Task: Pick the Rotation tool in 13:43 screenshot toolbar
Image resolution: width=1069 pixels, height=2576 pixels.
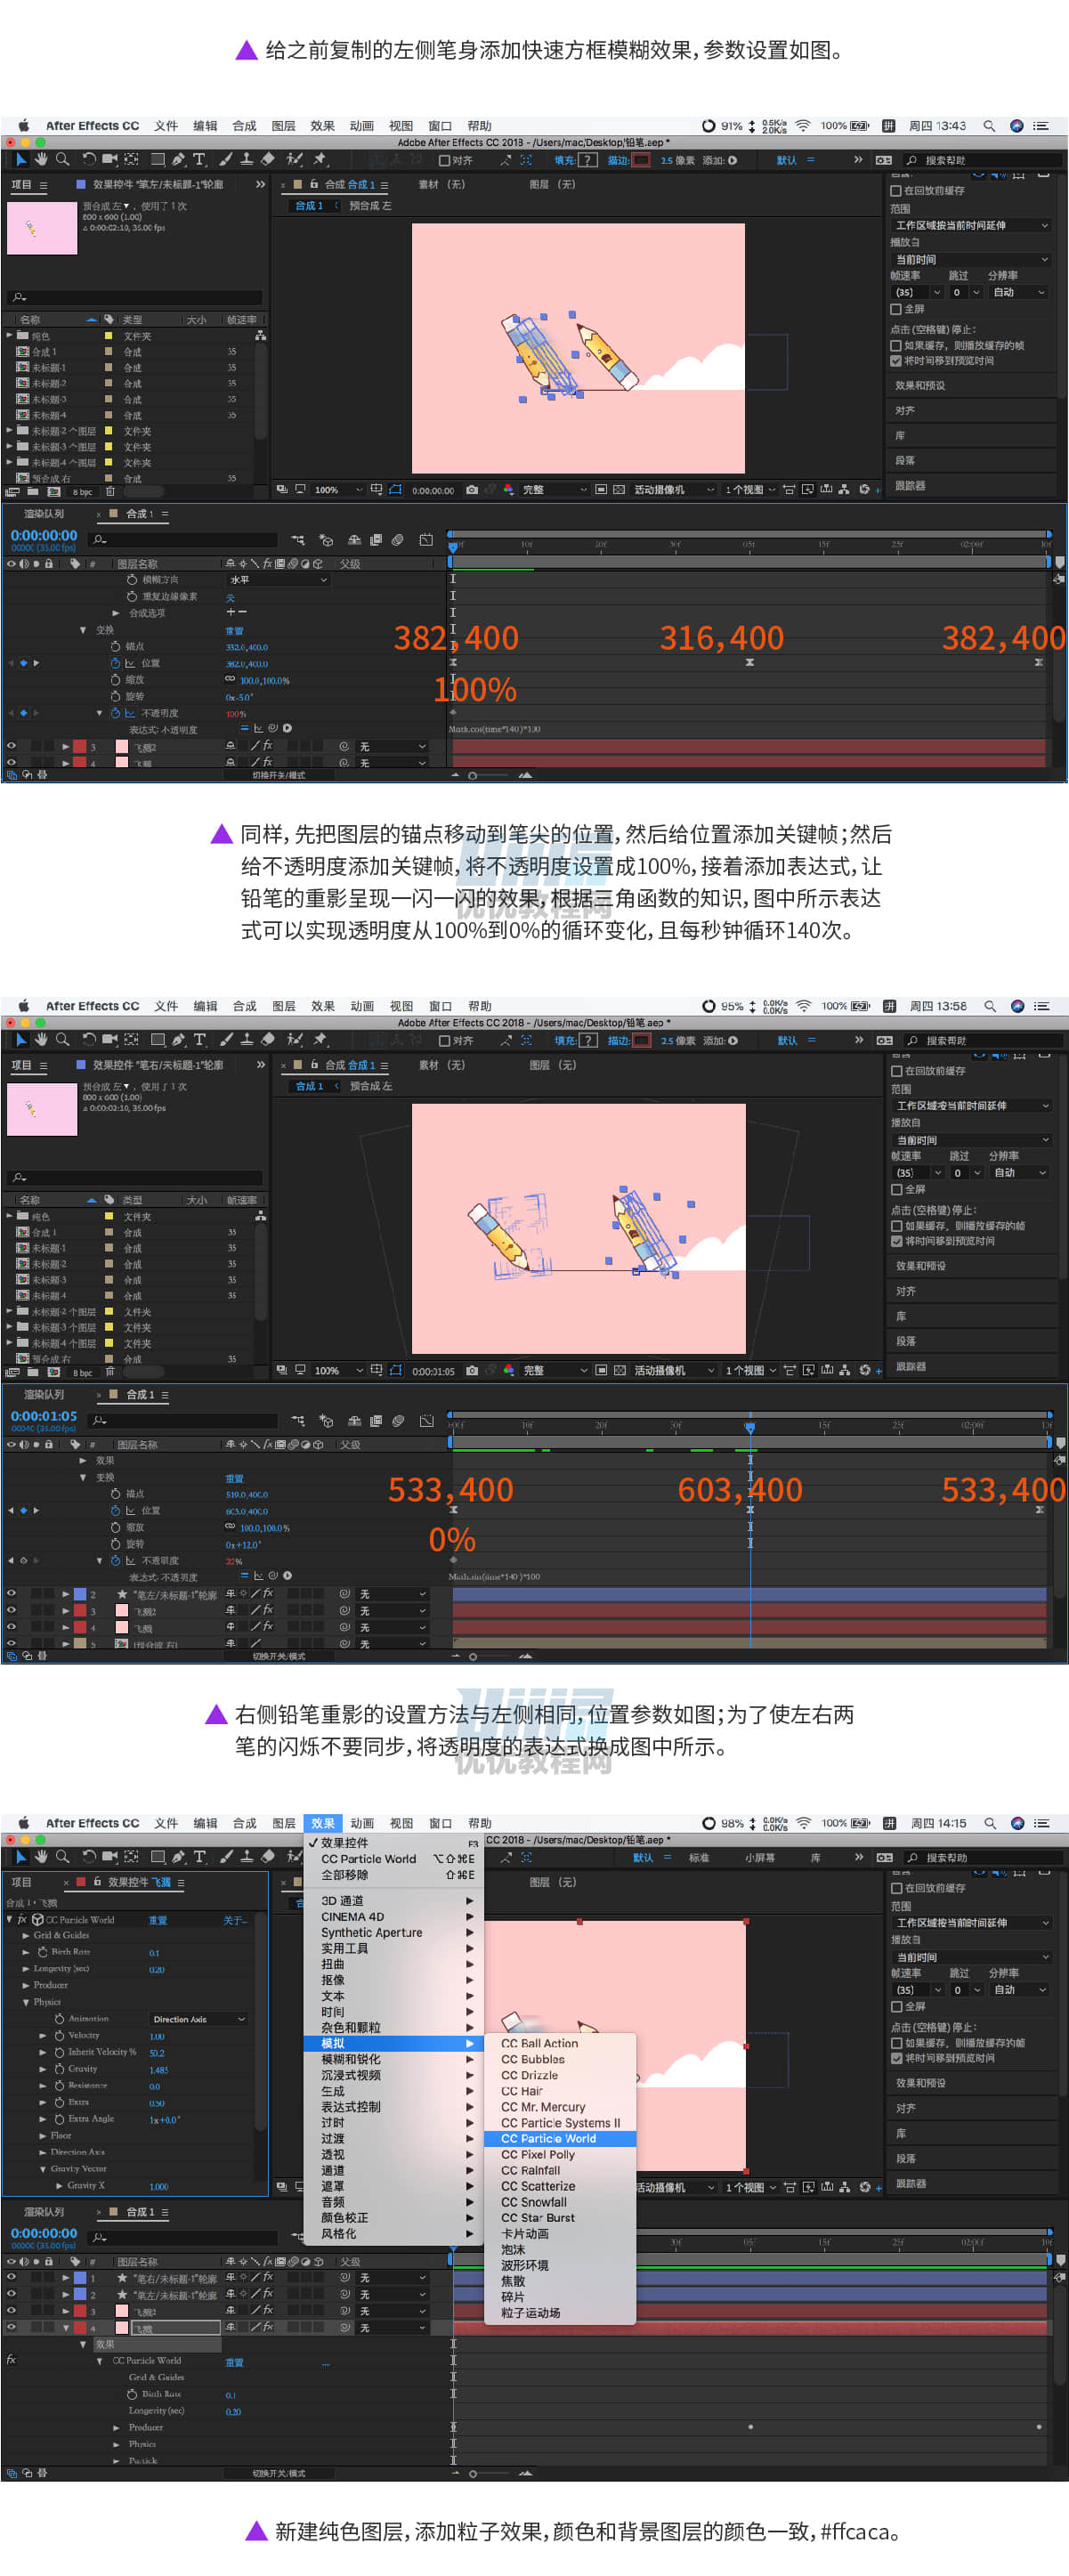Action: coord(89,159)
